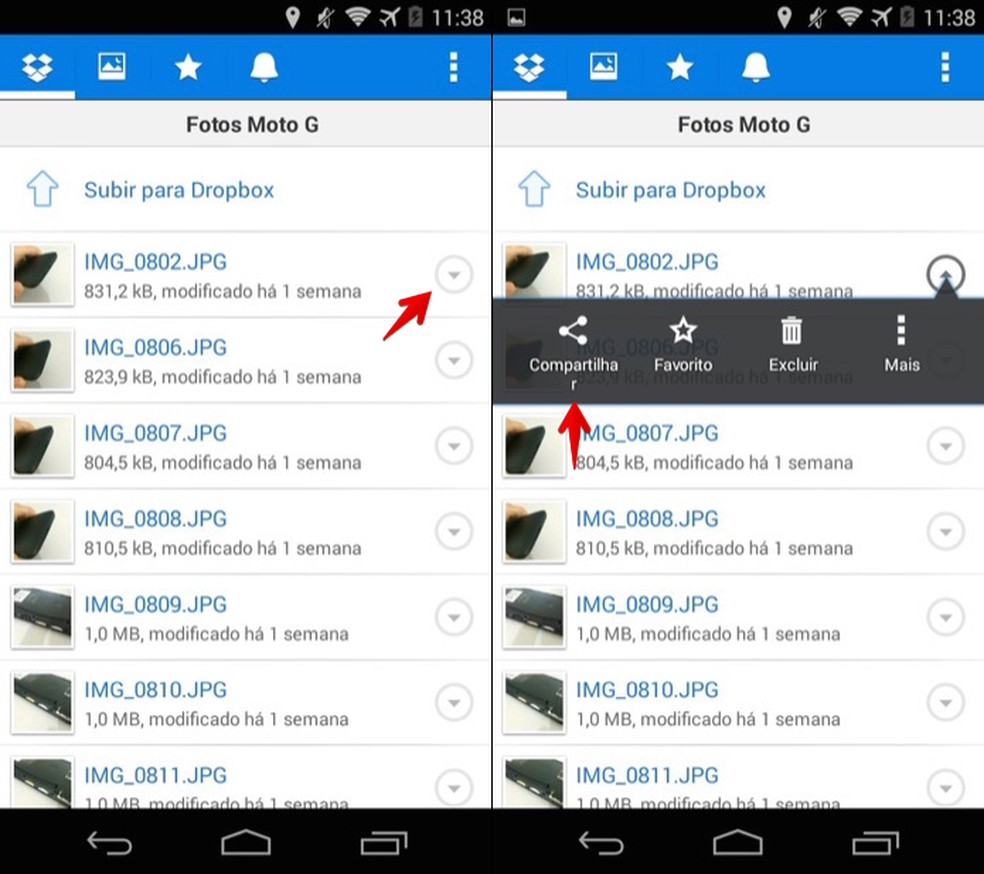Tap airplane mode icon in right status bar

point(882,18)
